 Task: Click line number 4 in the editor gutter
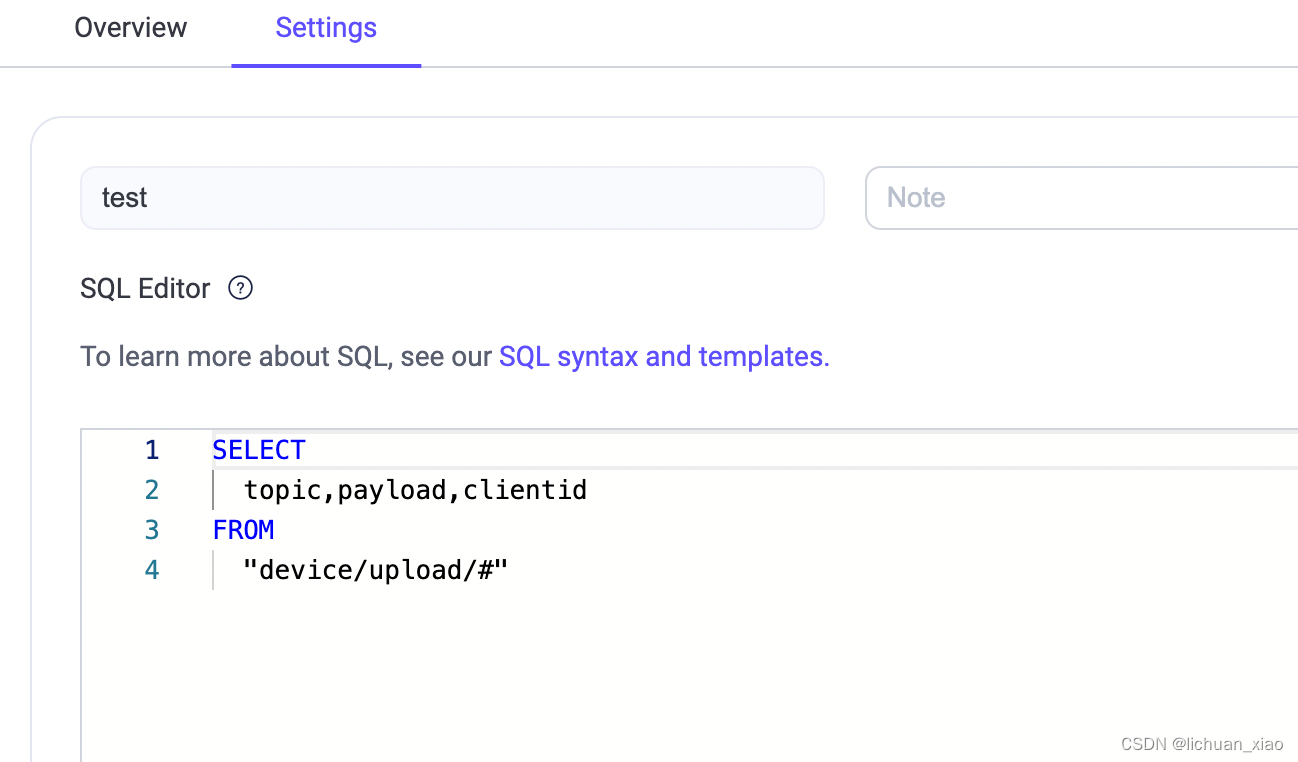[151, 570]
